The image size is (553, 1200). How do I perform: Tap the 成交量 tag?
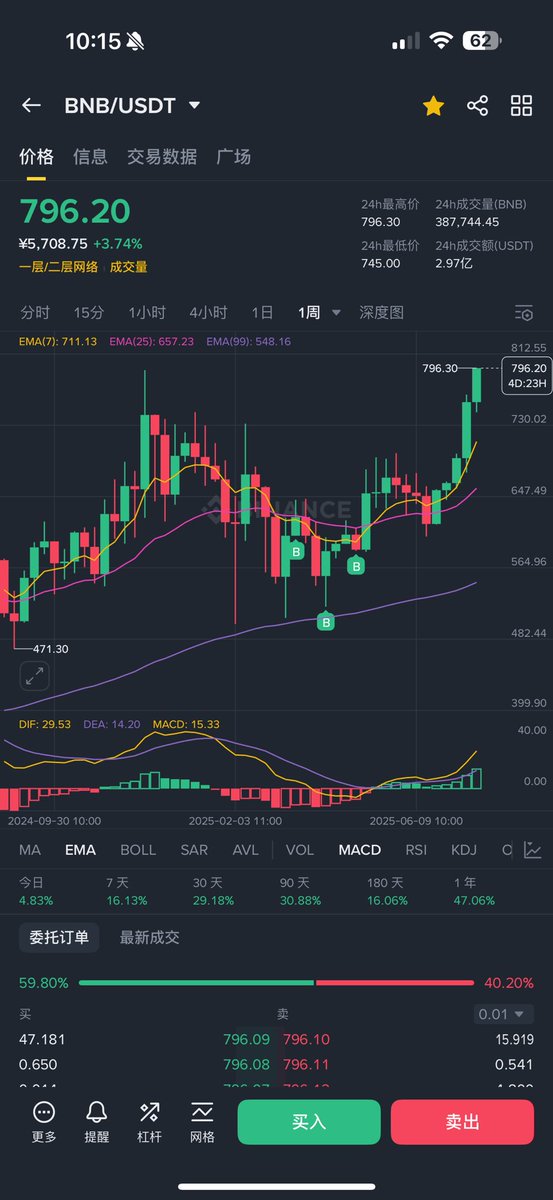click(128, 267)
